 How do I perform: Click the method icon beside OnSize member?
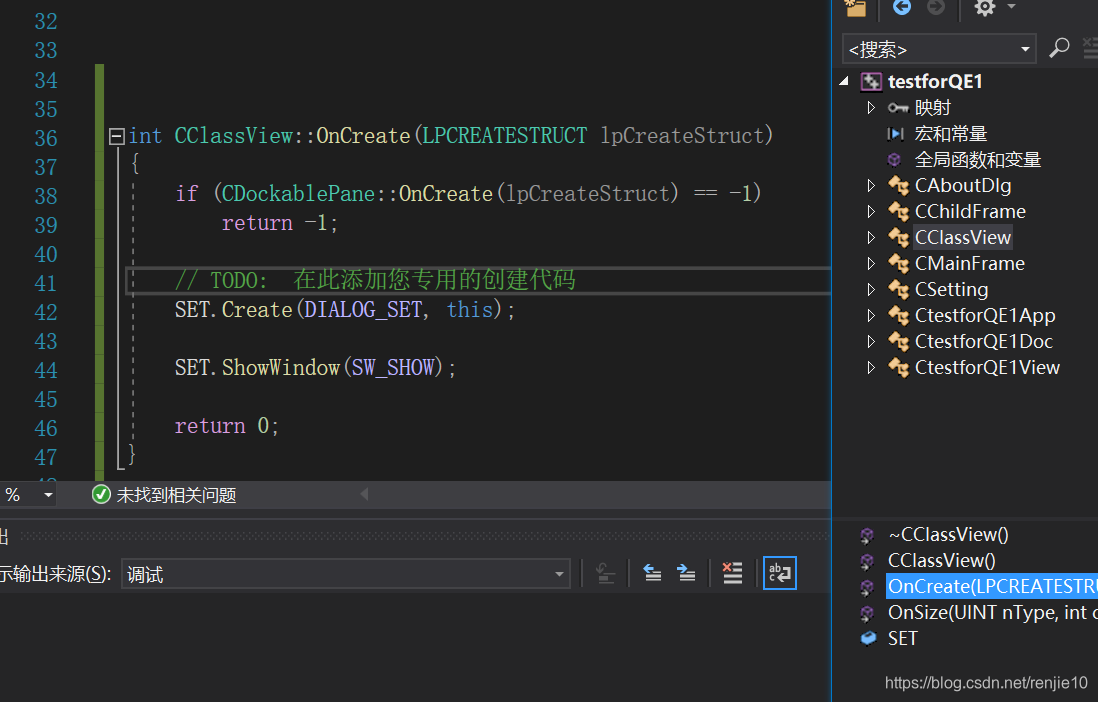point(867,613)
